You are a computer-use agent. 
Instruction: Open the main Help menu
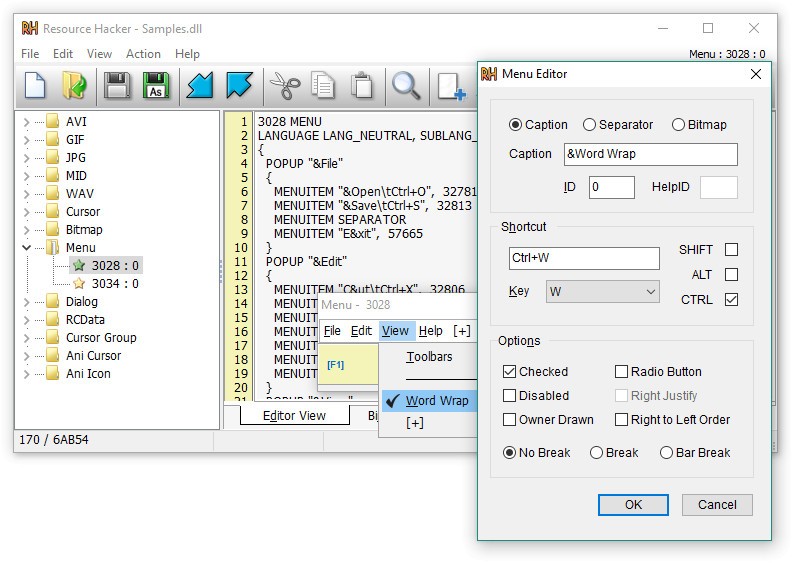(x=187, y=54)
